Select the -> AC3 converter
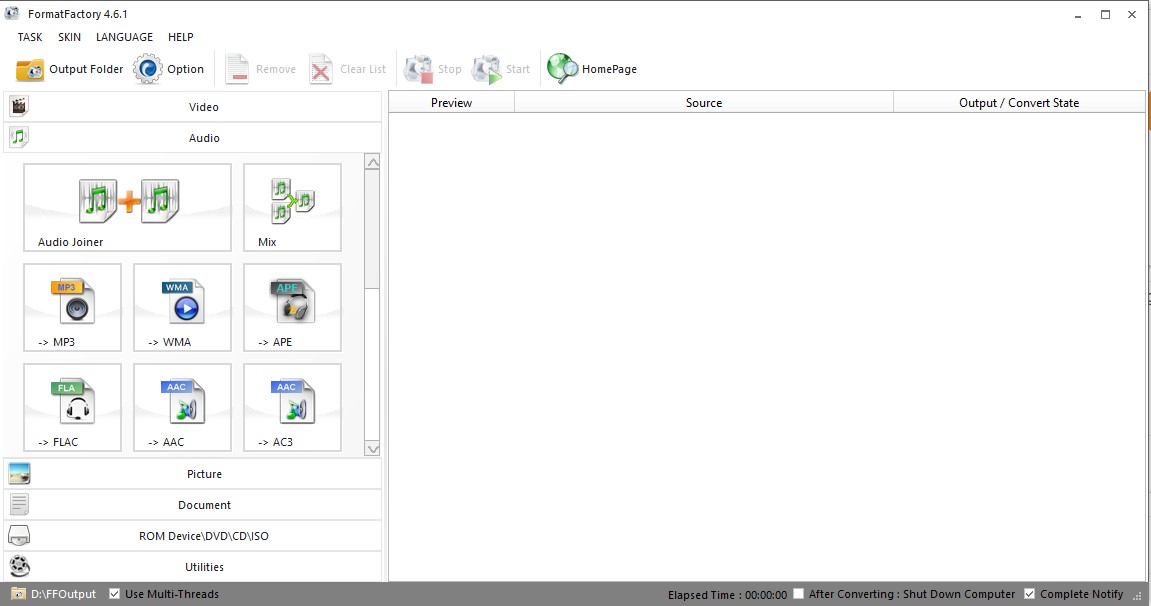This screenshot has width=1151, height=606. [292, 407]
